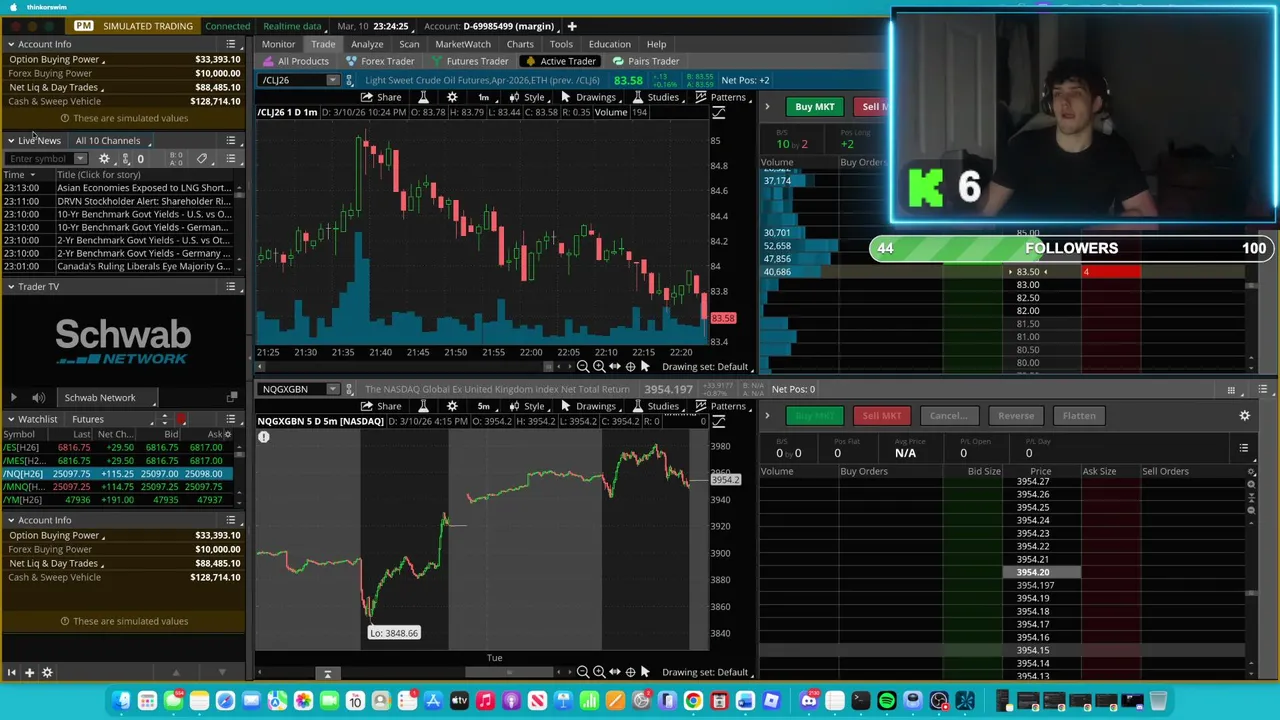Open the Share menu on crude oil chart
Screen dimensions: 1280x720
[x=381, y=97]
